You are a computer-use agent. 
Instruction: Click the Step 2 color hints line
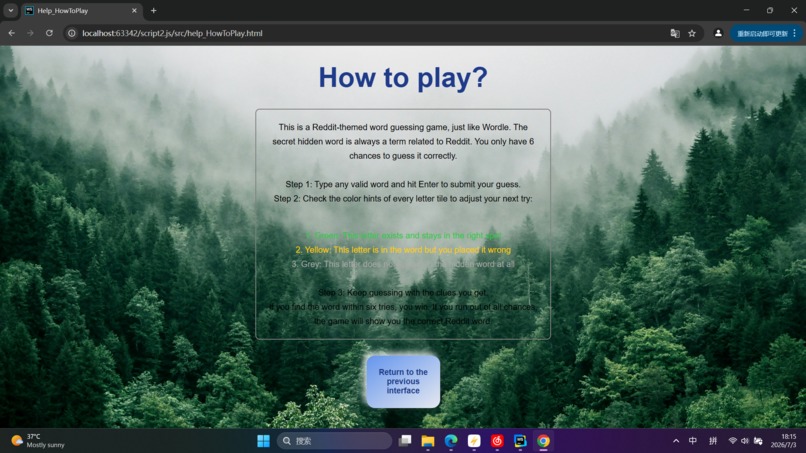403,198
